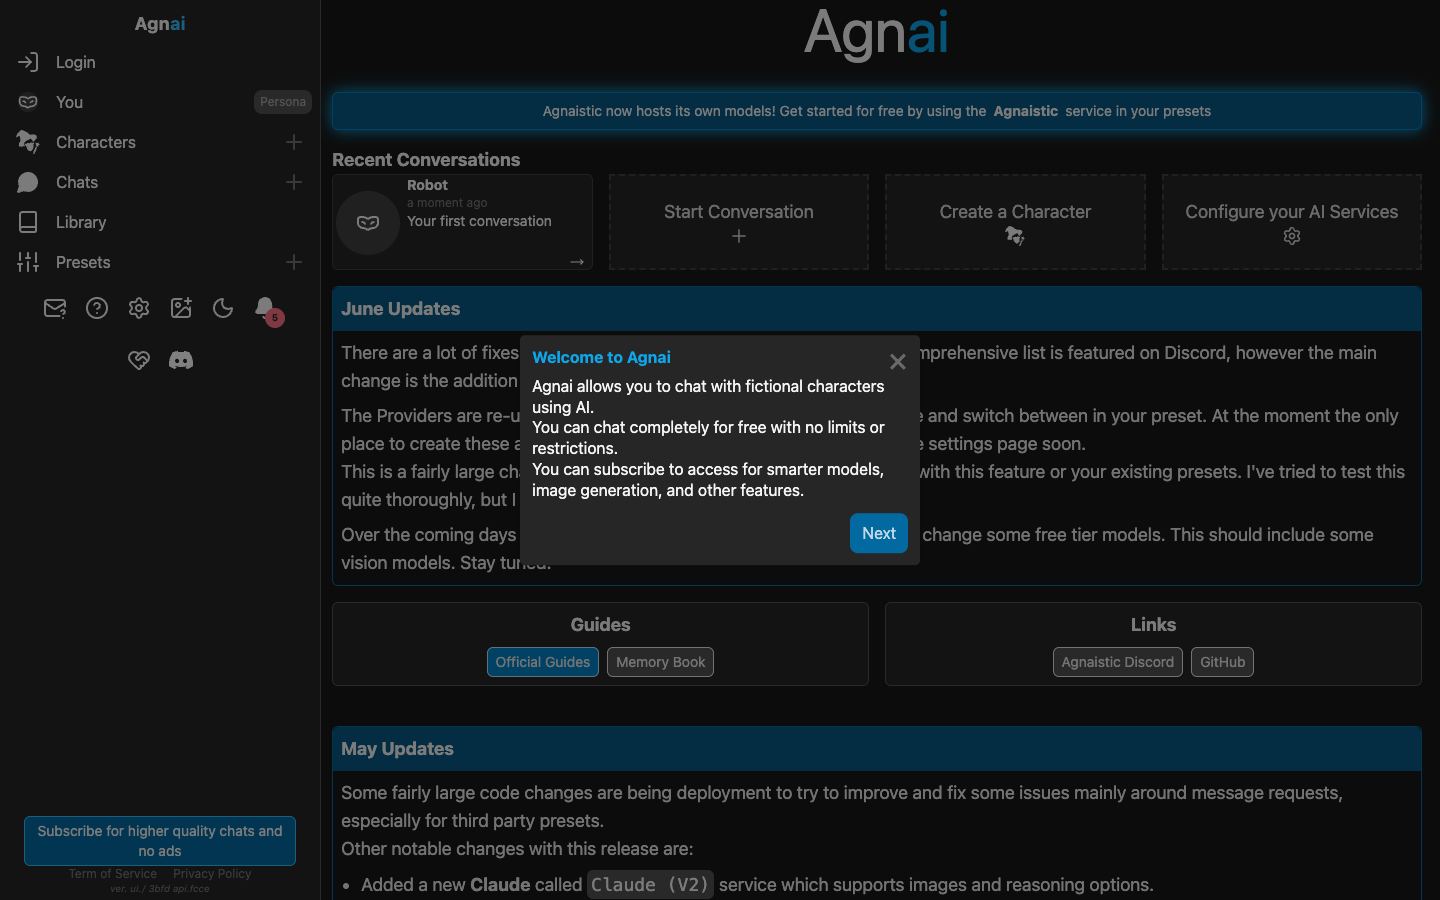Image resolution: width=1440 pixels, height=900 pixels.
Task: Click the Links heading
Action: [1153, 625]
